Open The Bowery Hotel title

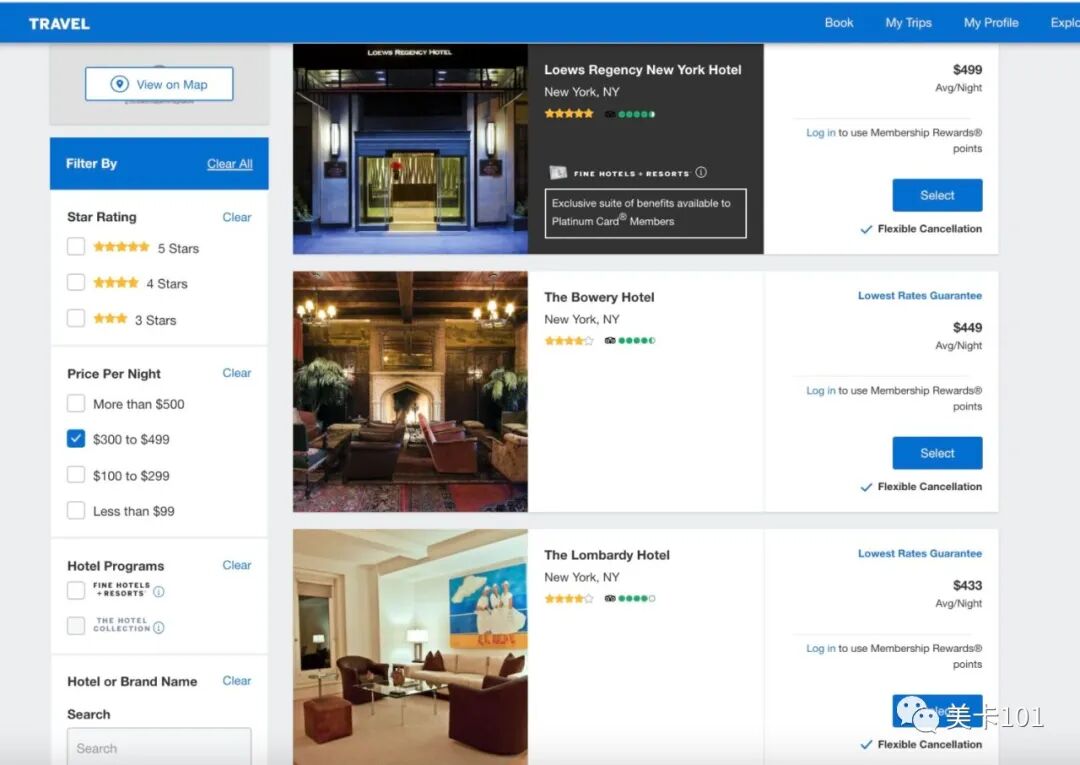599,297
